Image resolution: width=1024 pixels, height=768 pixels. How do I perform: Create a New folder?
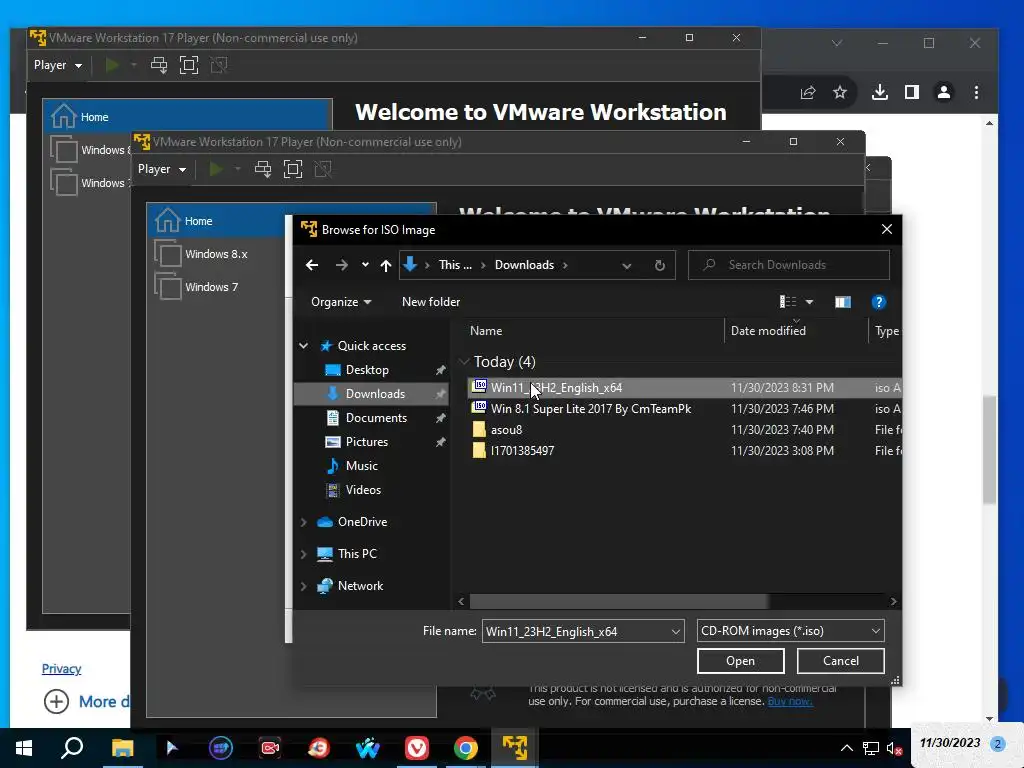click(430, 302)
